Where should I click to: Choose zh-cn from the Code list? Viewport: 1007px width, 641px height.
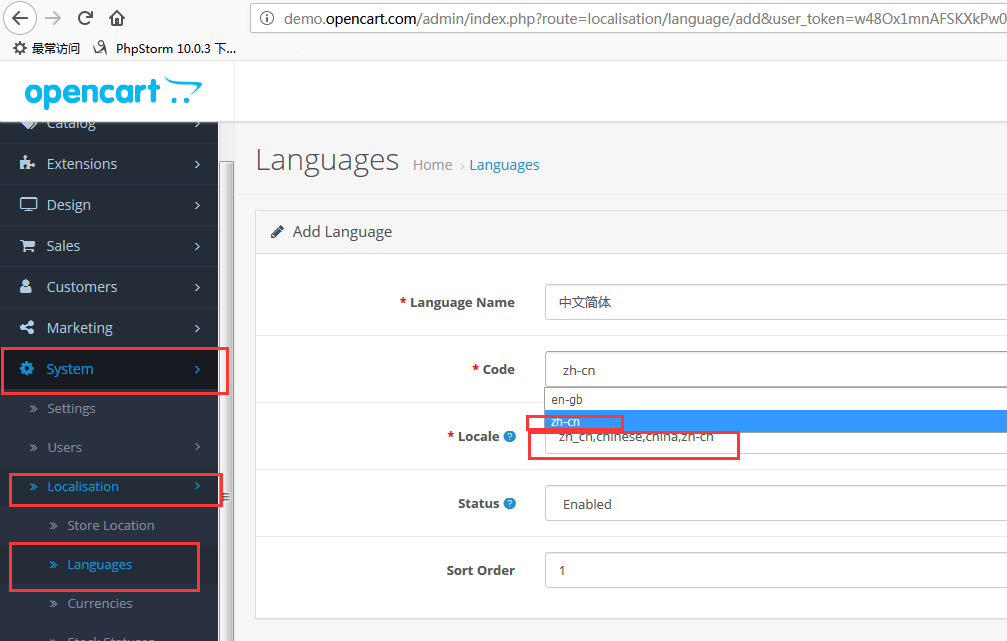[x=776, y=421]
